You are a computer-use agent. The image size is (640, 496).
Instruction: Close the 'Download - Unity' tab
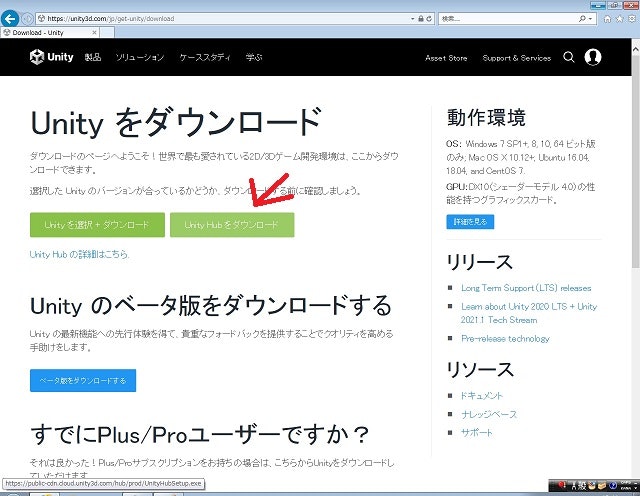[94, 32]
